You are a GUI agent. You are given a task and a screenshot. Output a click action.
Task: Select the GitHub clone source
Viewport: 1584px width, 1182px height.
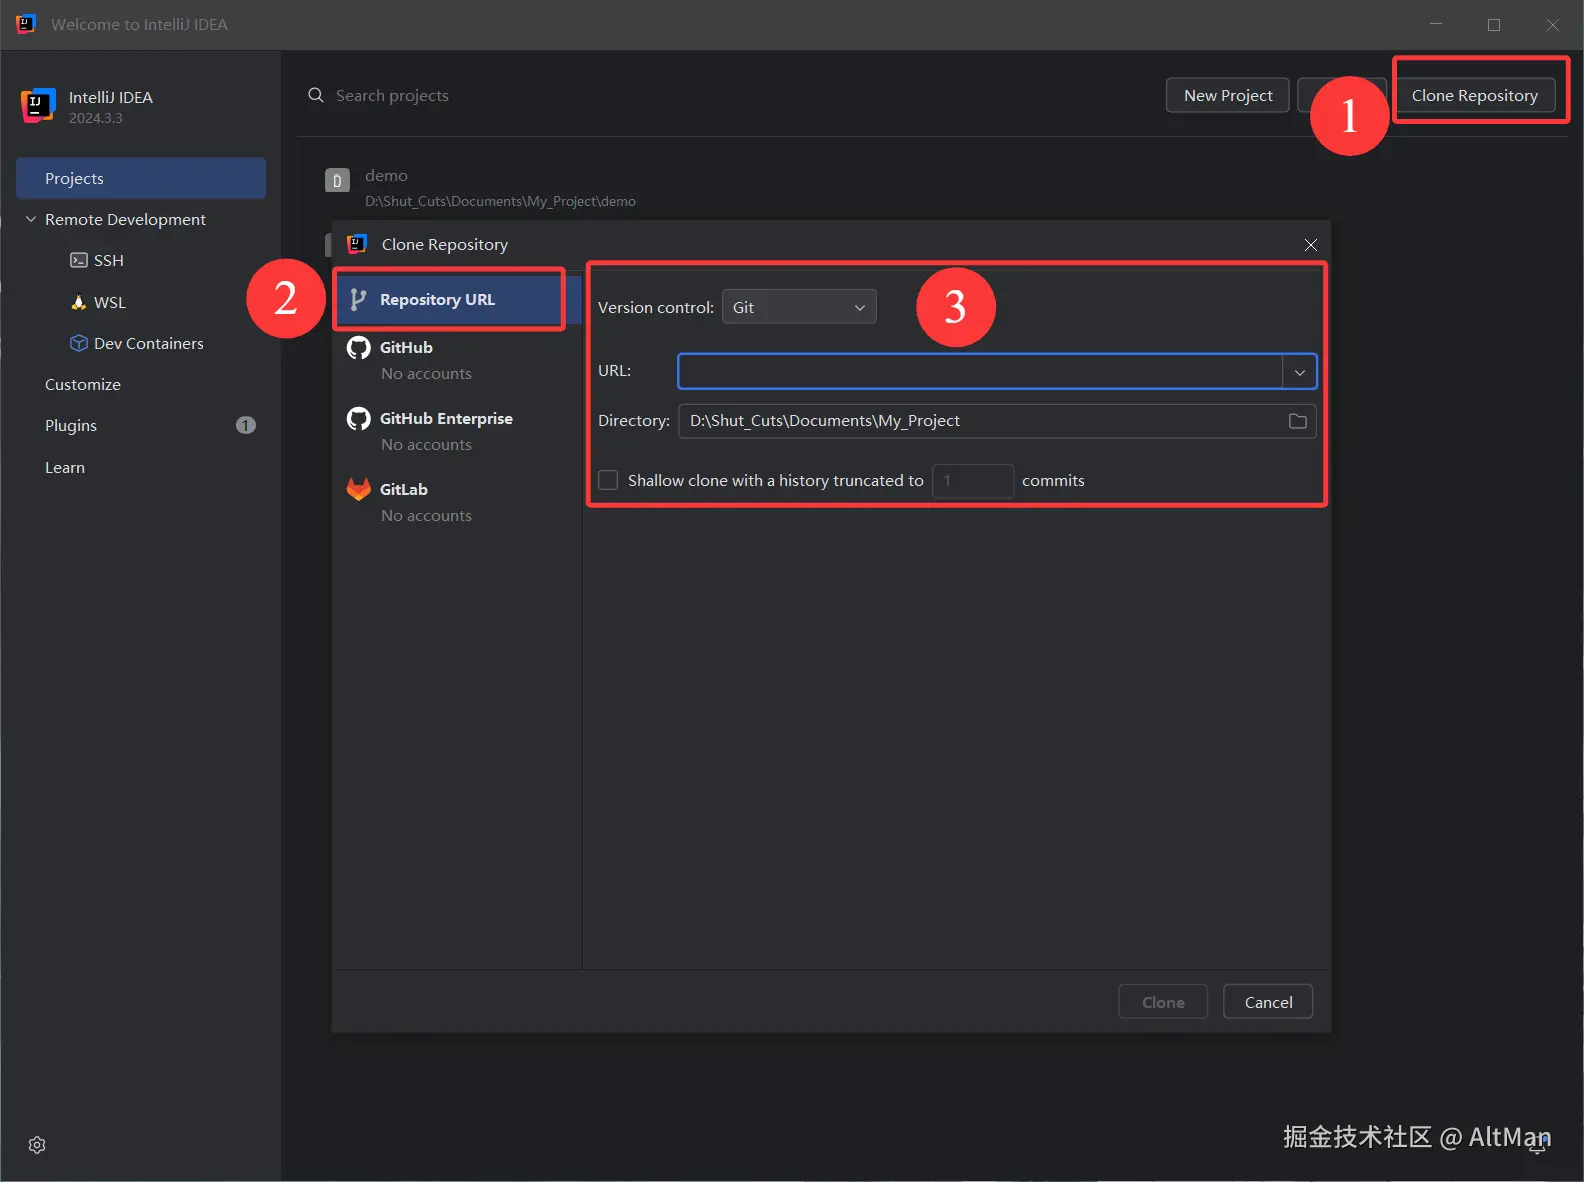pyautogui.click(x=457, y=360)
